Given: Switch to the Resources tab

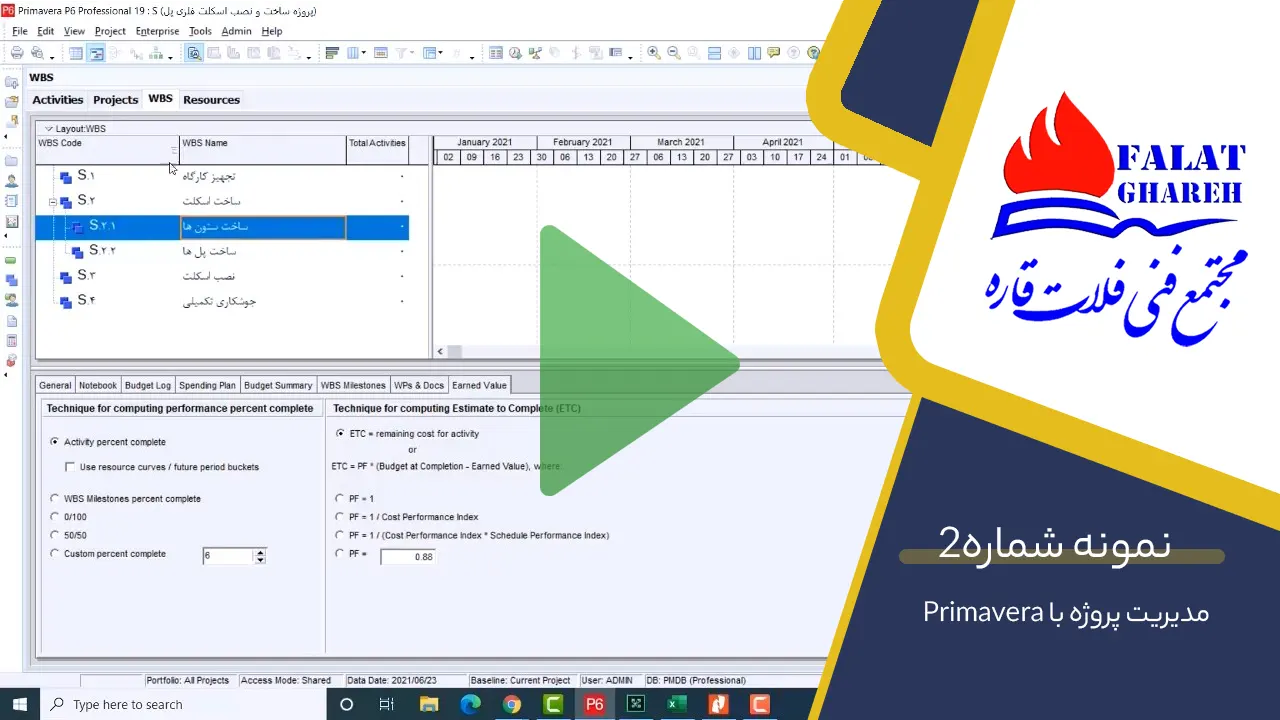Looking at the screenshot, I should [x=211, y=100].
